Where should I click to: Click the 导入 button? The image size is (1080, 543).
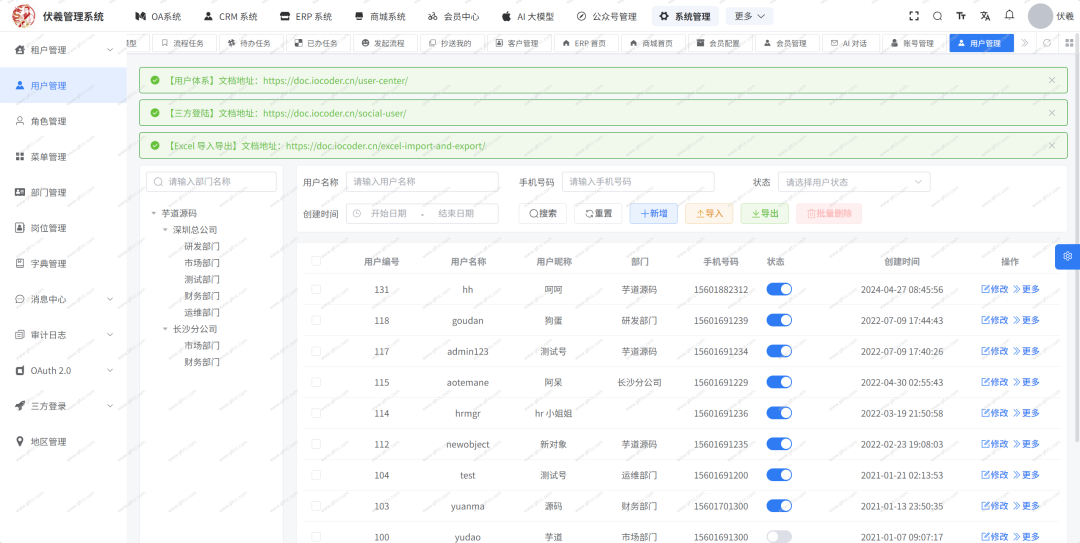coord(709,214)
